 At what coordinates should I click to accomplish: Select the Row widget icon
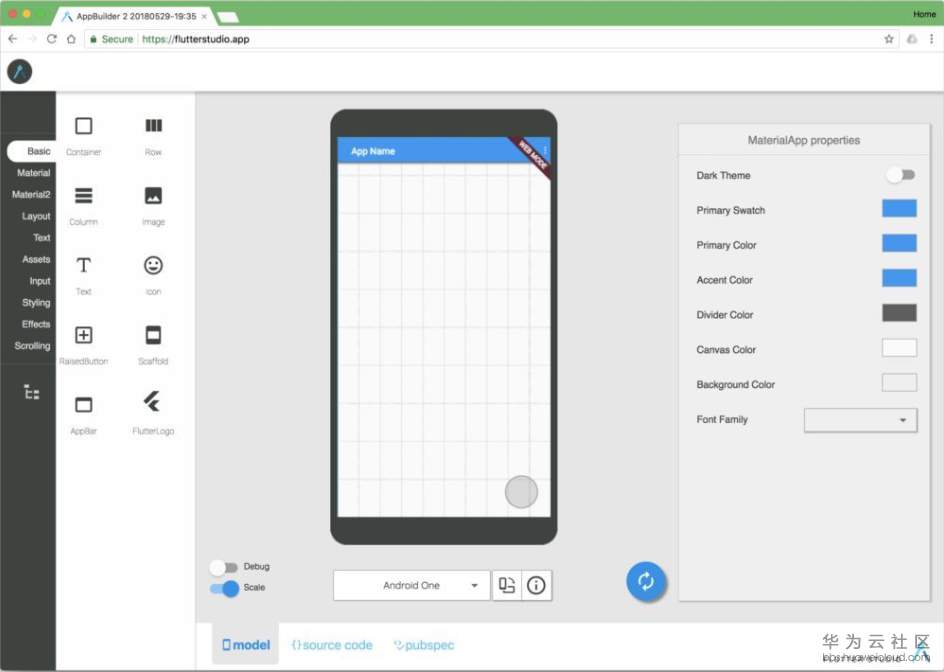pyautogui.click(x=154, y=125)
